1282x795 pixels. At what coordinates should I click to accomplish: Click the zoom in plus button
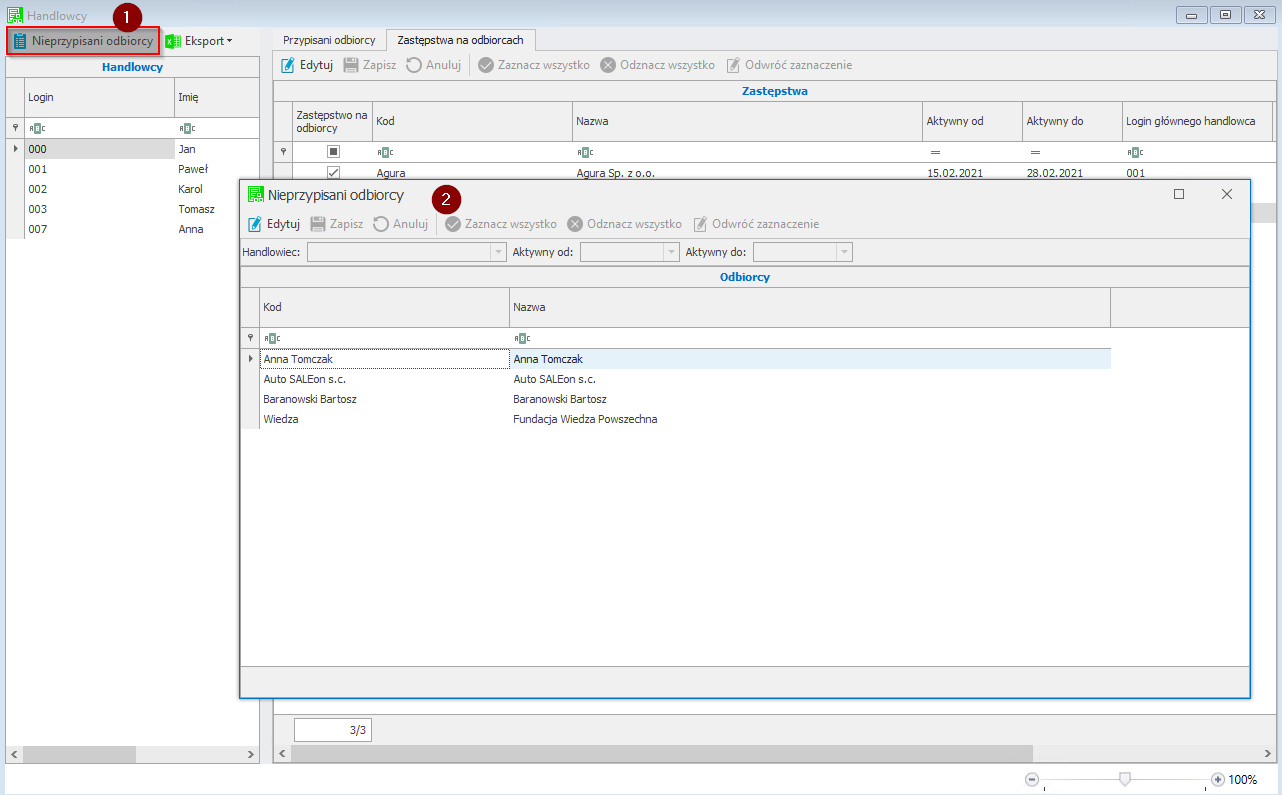pyautogui.click(x=1217, y=779)
